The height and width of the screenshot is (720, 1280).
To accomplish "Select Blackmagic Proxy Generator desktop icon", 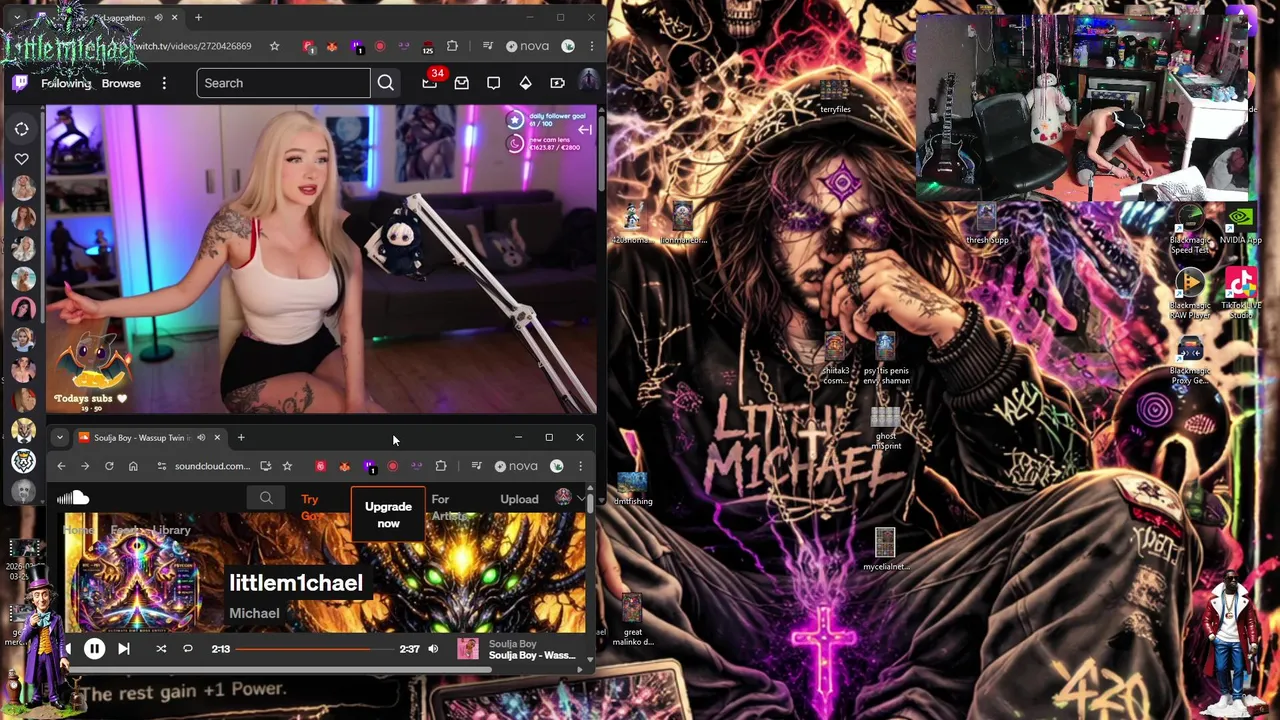I will 1190,361.
